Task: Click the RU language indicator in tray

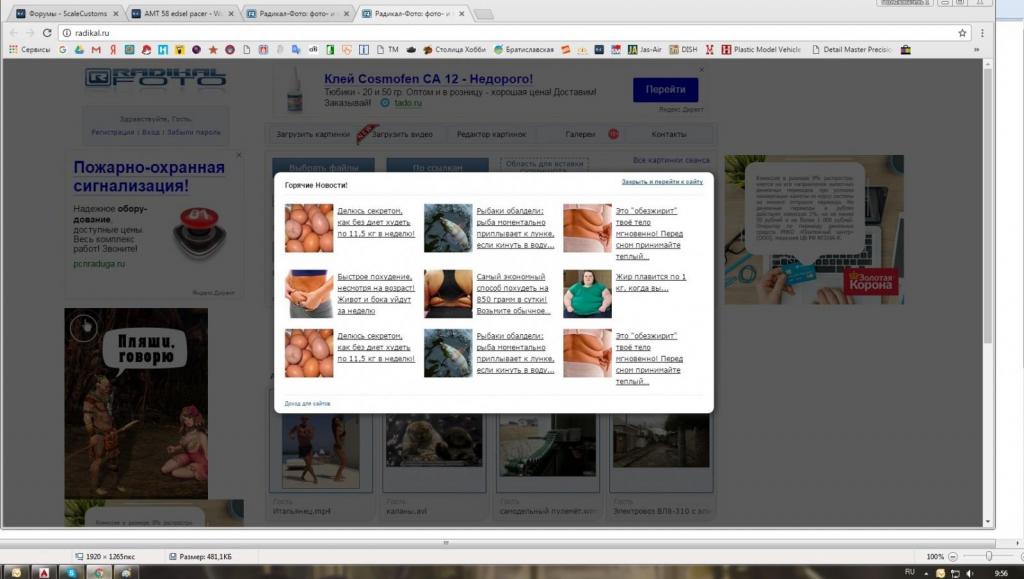Action: point(909,571)
